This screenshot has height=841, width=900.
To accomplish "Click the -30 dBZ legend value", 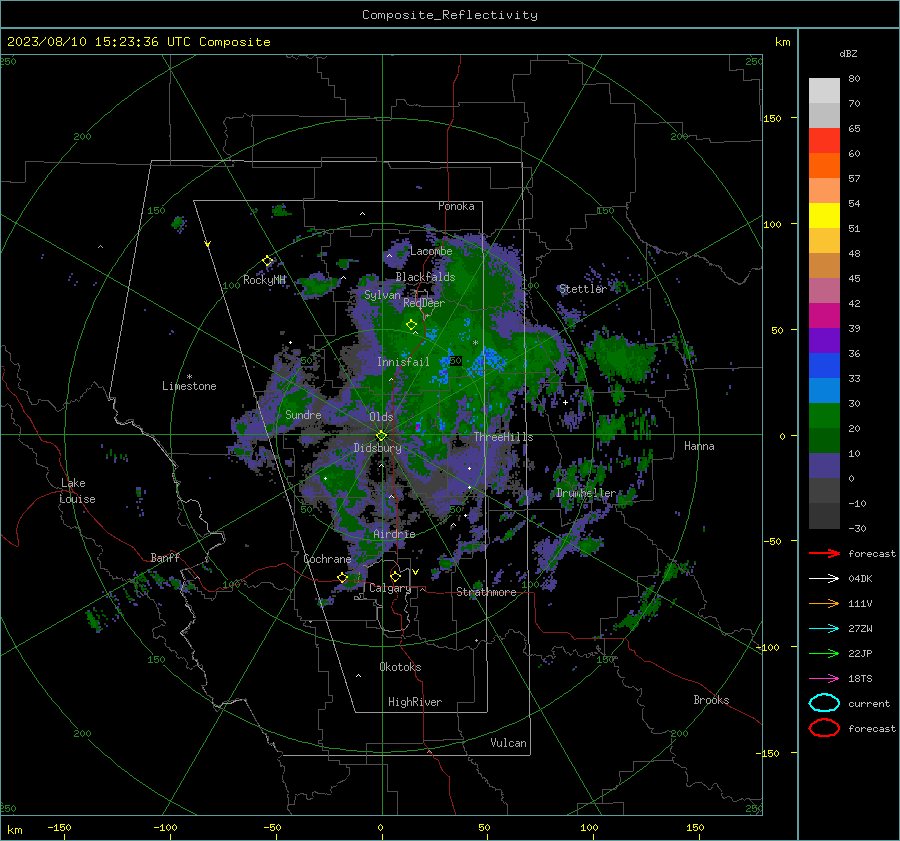I will point(857,528).
